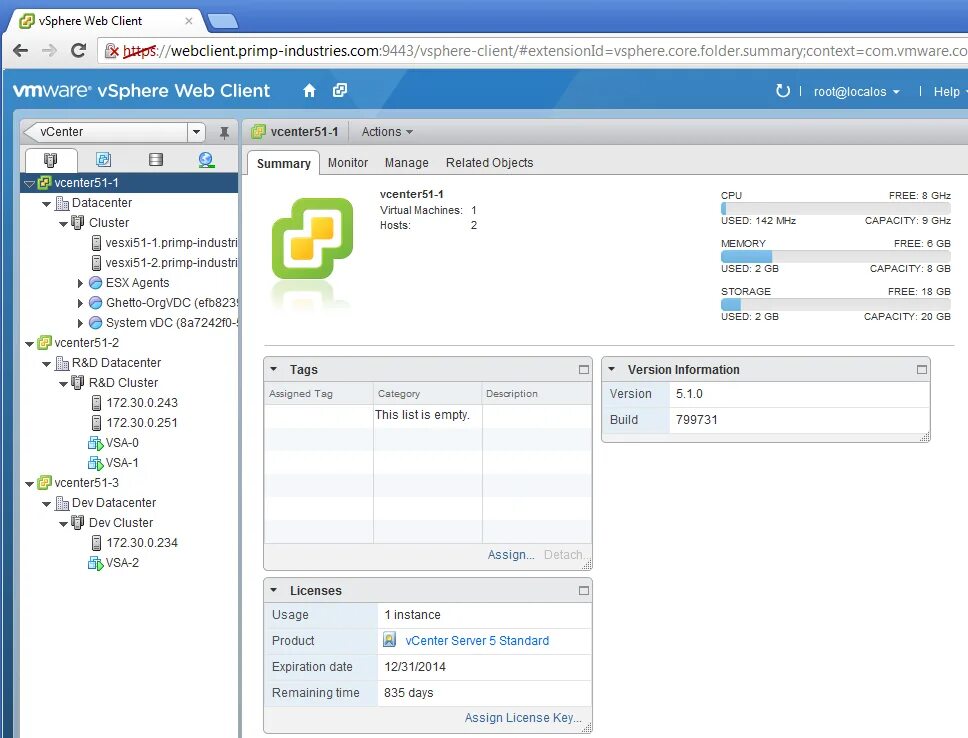Switch to the VMs and Templates inventory icon
The width and height of the screenshot is (968, 738).
pyautogui.click(x=104, y=159)
